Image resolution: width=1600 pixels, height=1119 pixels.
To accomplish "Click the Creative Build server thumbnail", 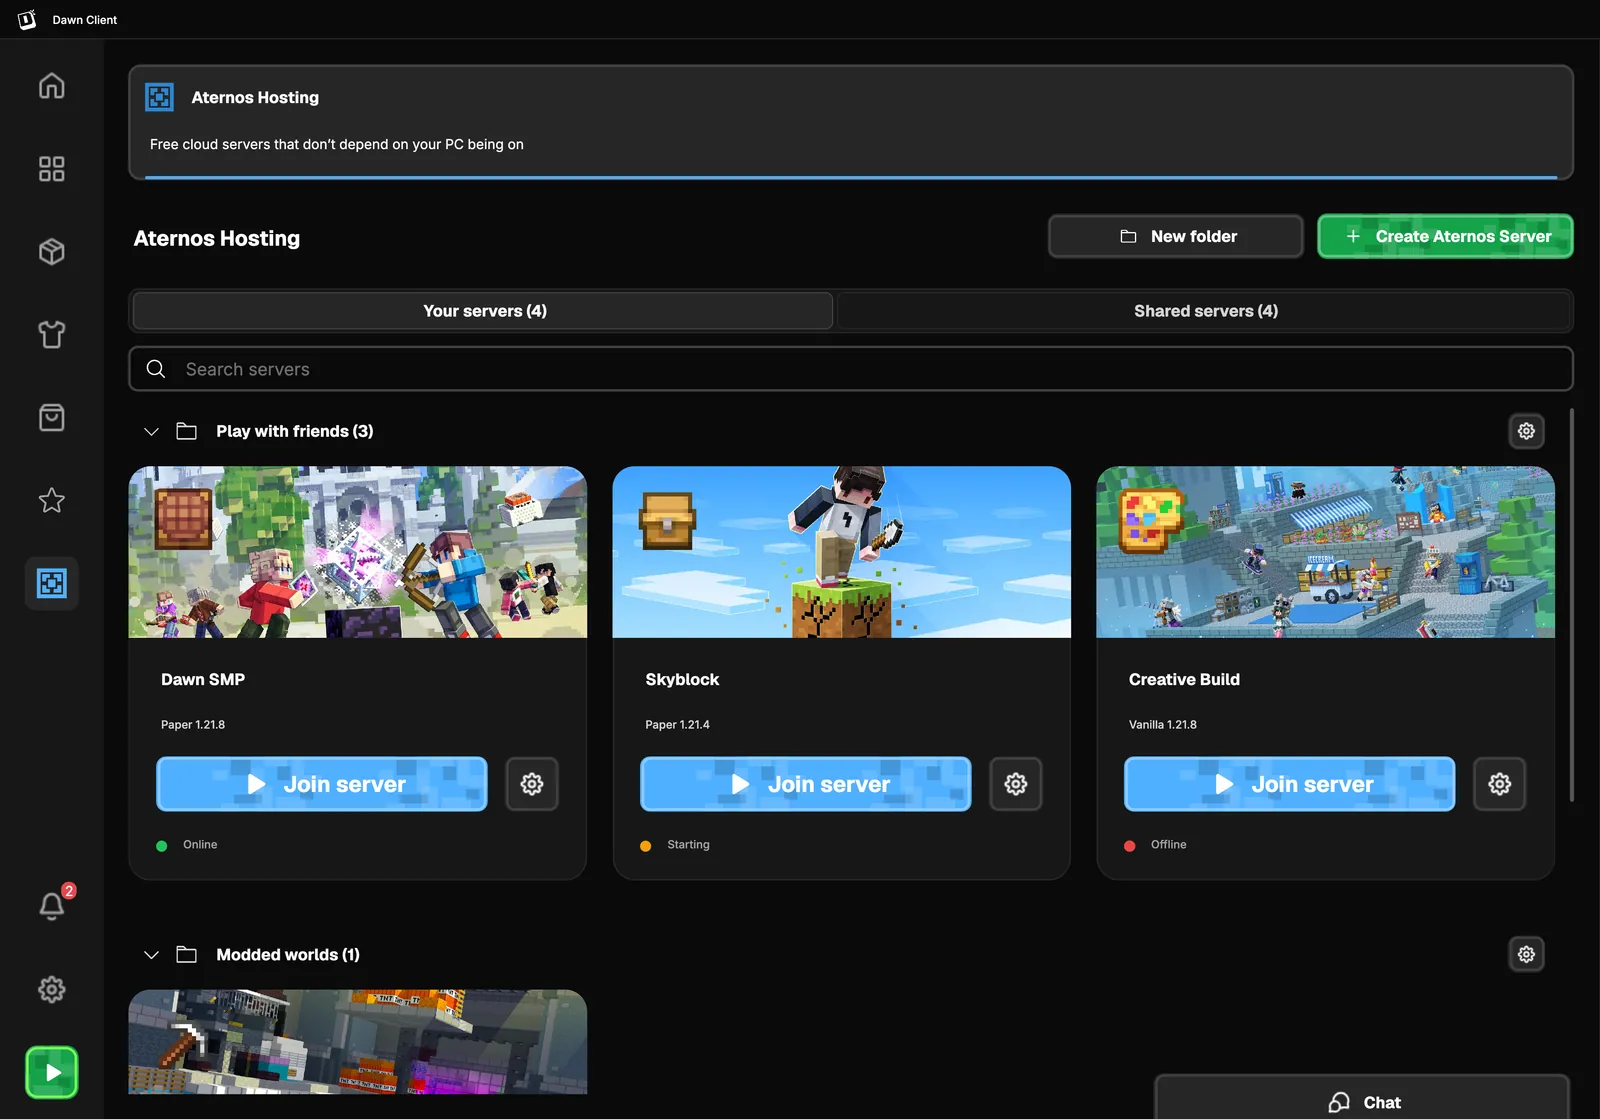I will (x=1326, y=552).
